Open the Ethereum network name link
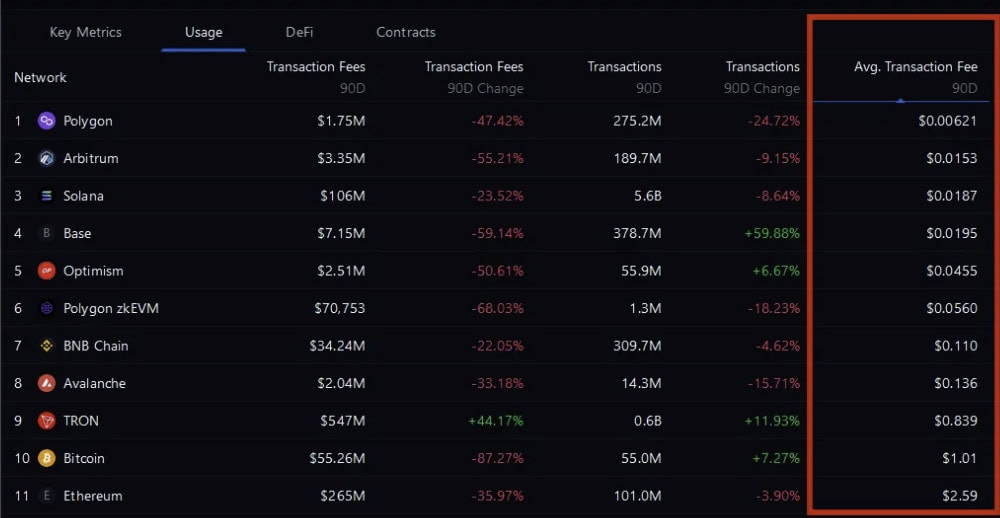The width and height of the screenshot is (1000, 518). tap(92, 496)
